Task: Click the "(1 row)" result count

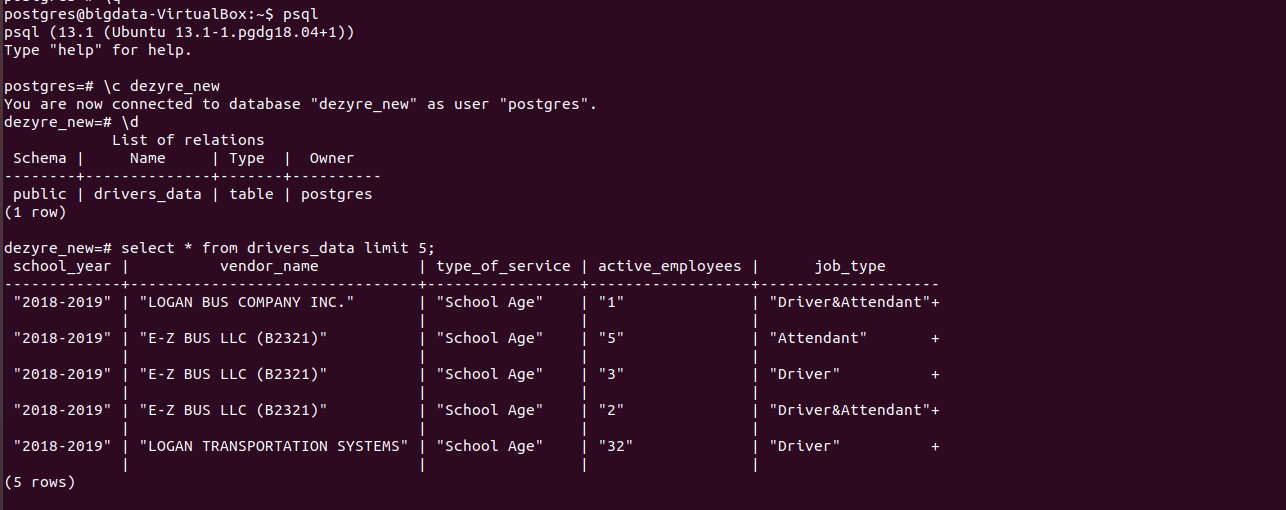Action: (x=35, y=212)
